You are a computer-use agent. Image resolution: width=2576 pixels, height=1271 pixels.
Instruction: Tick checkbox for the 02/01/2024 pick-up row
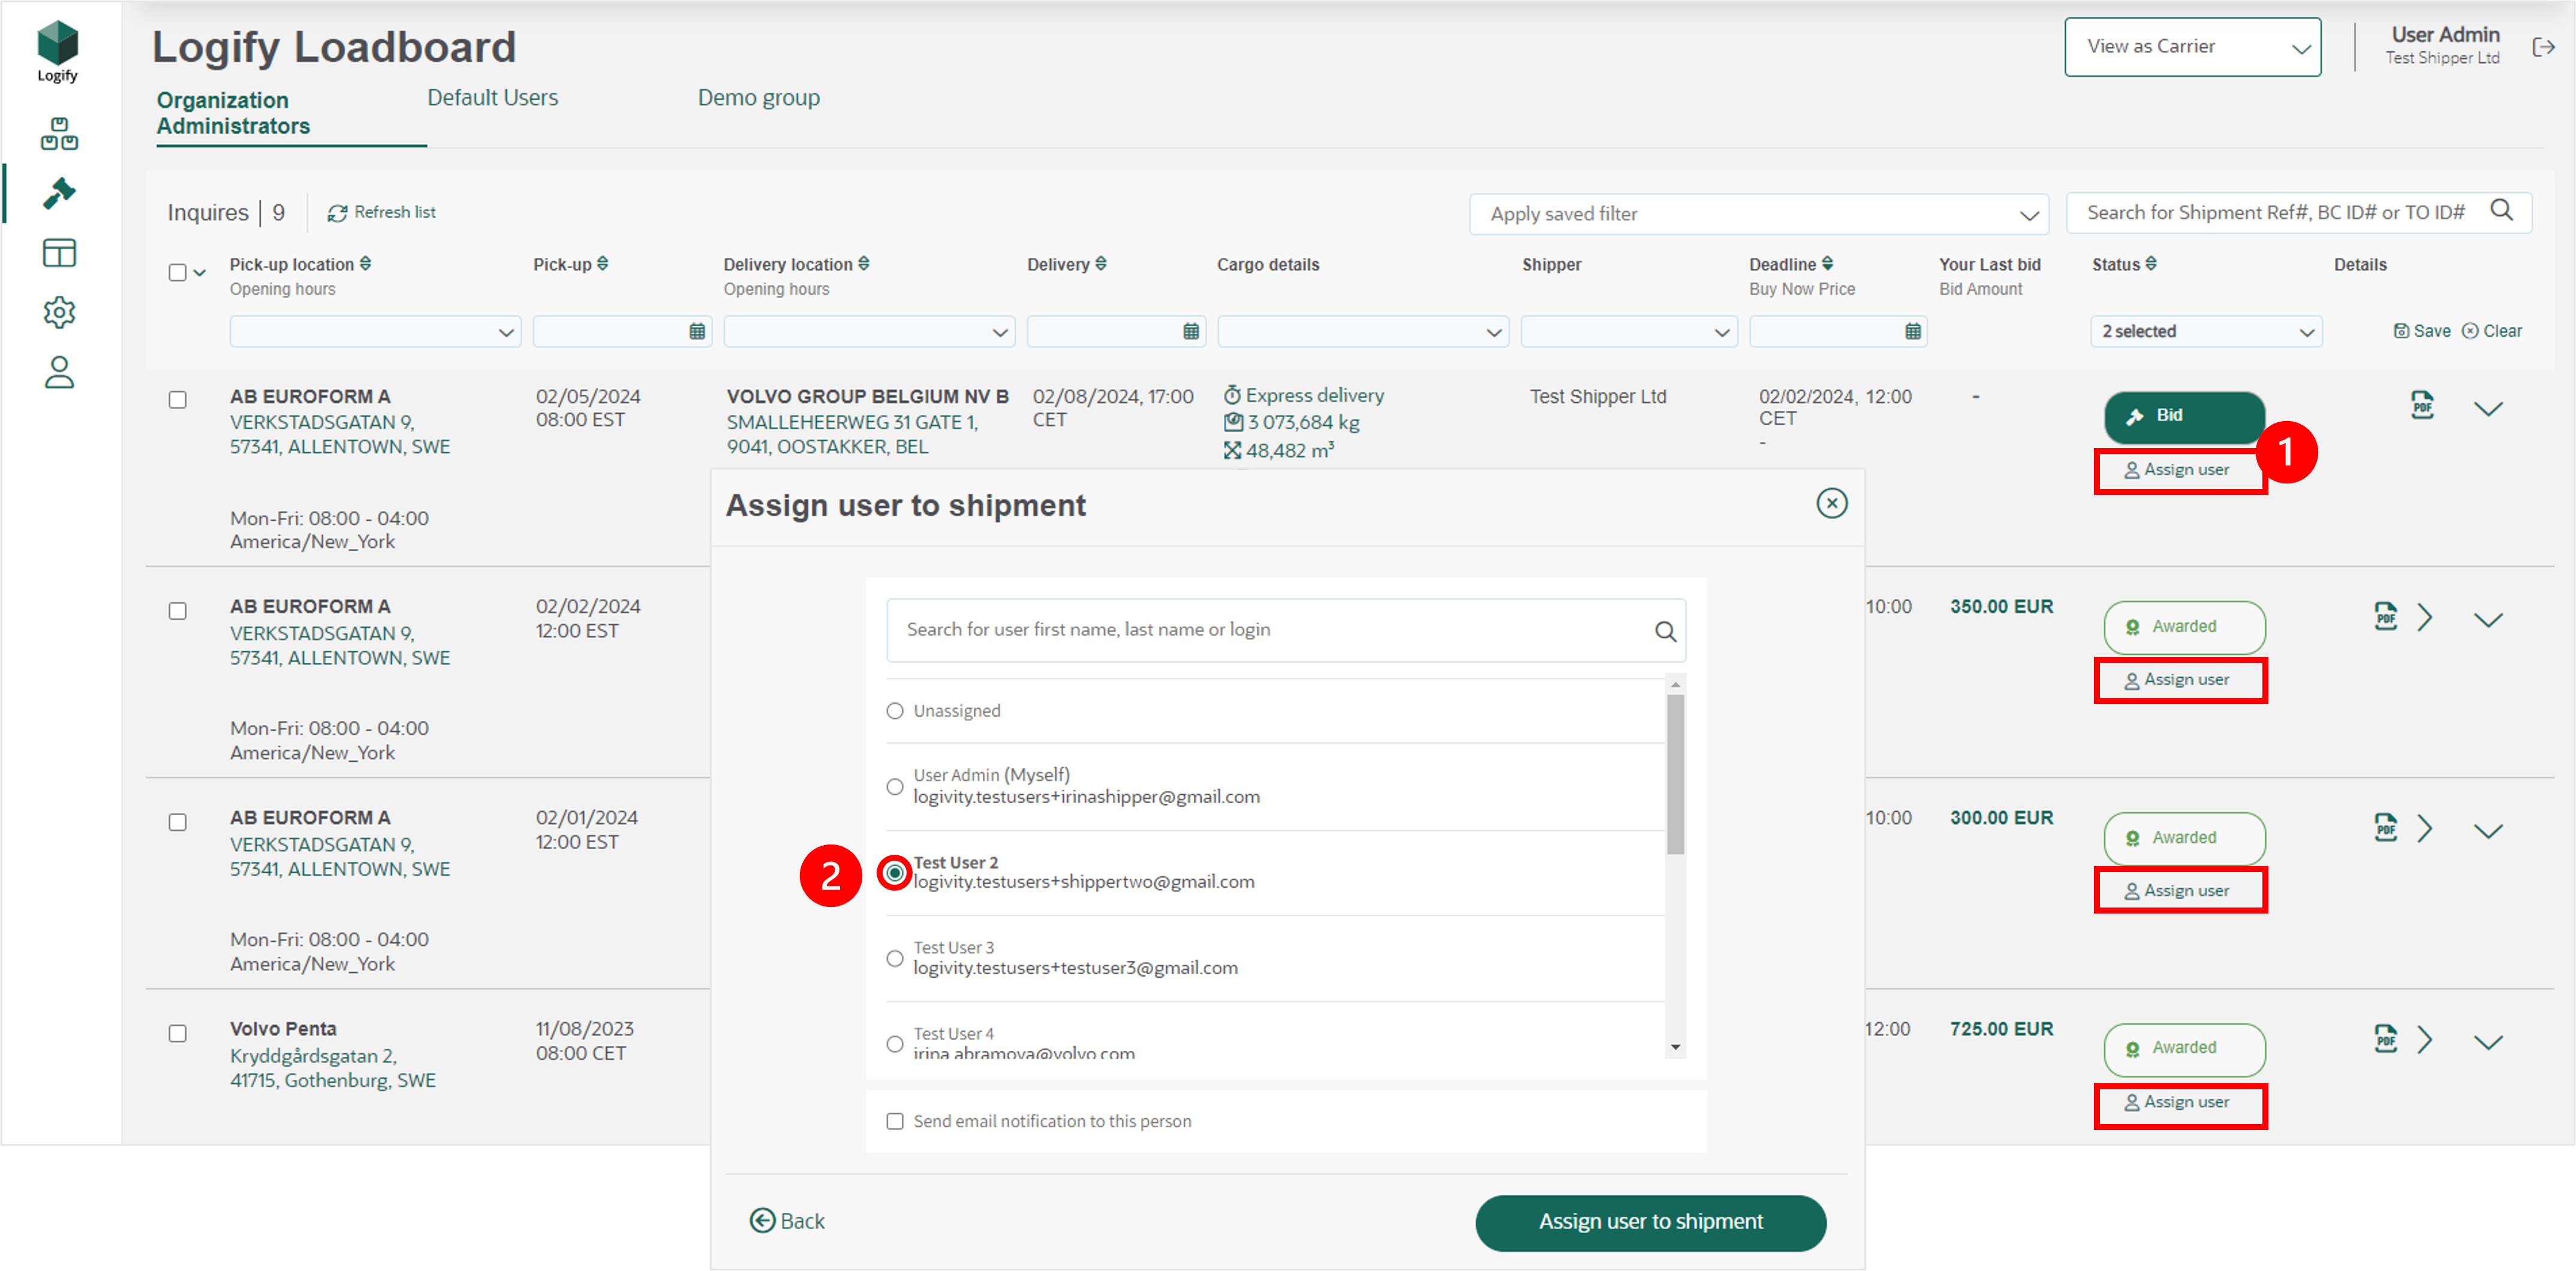177,822
